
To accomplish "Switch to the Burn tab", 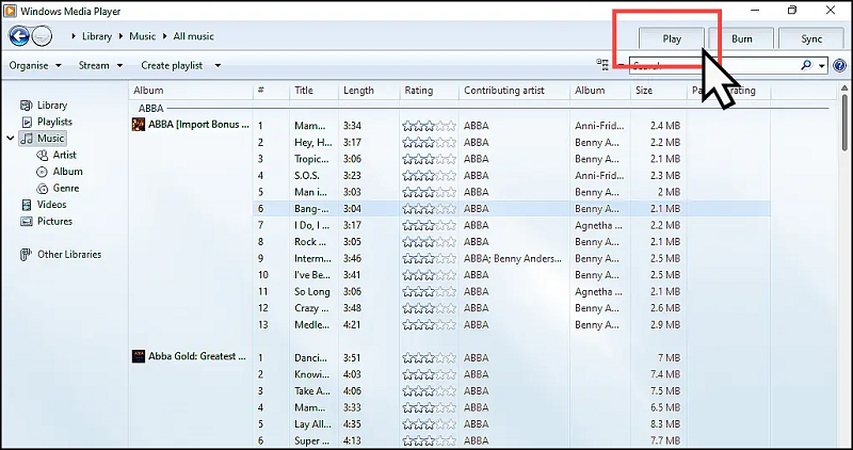I will pyautogui.click(x=741, y=39).
